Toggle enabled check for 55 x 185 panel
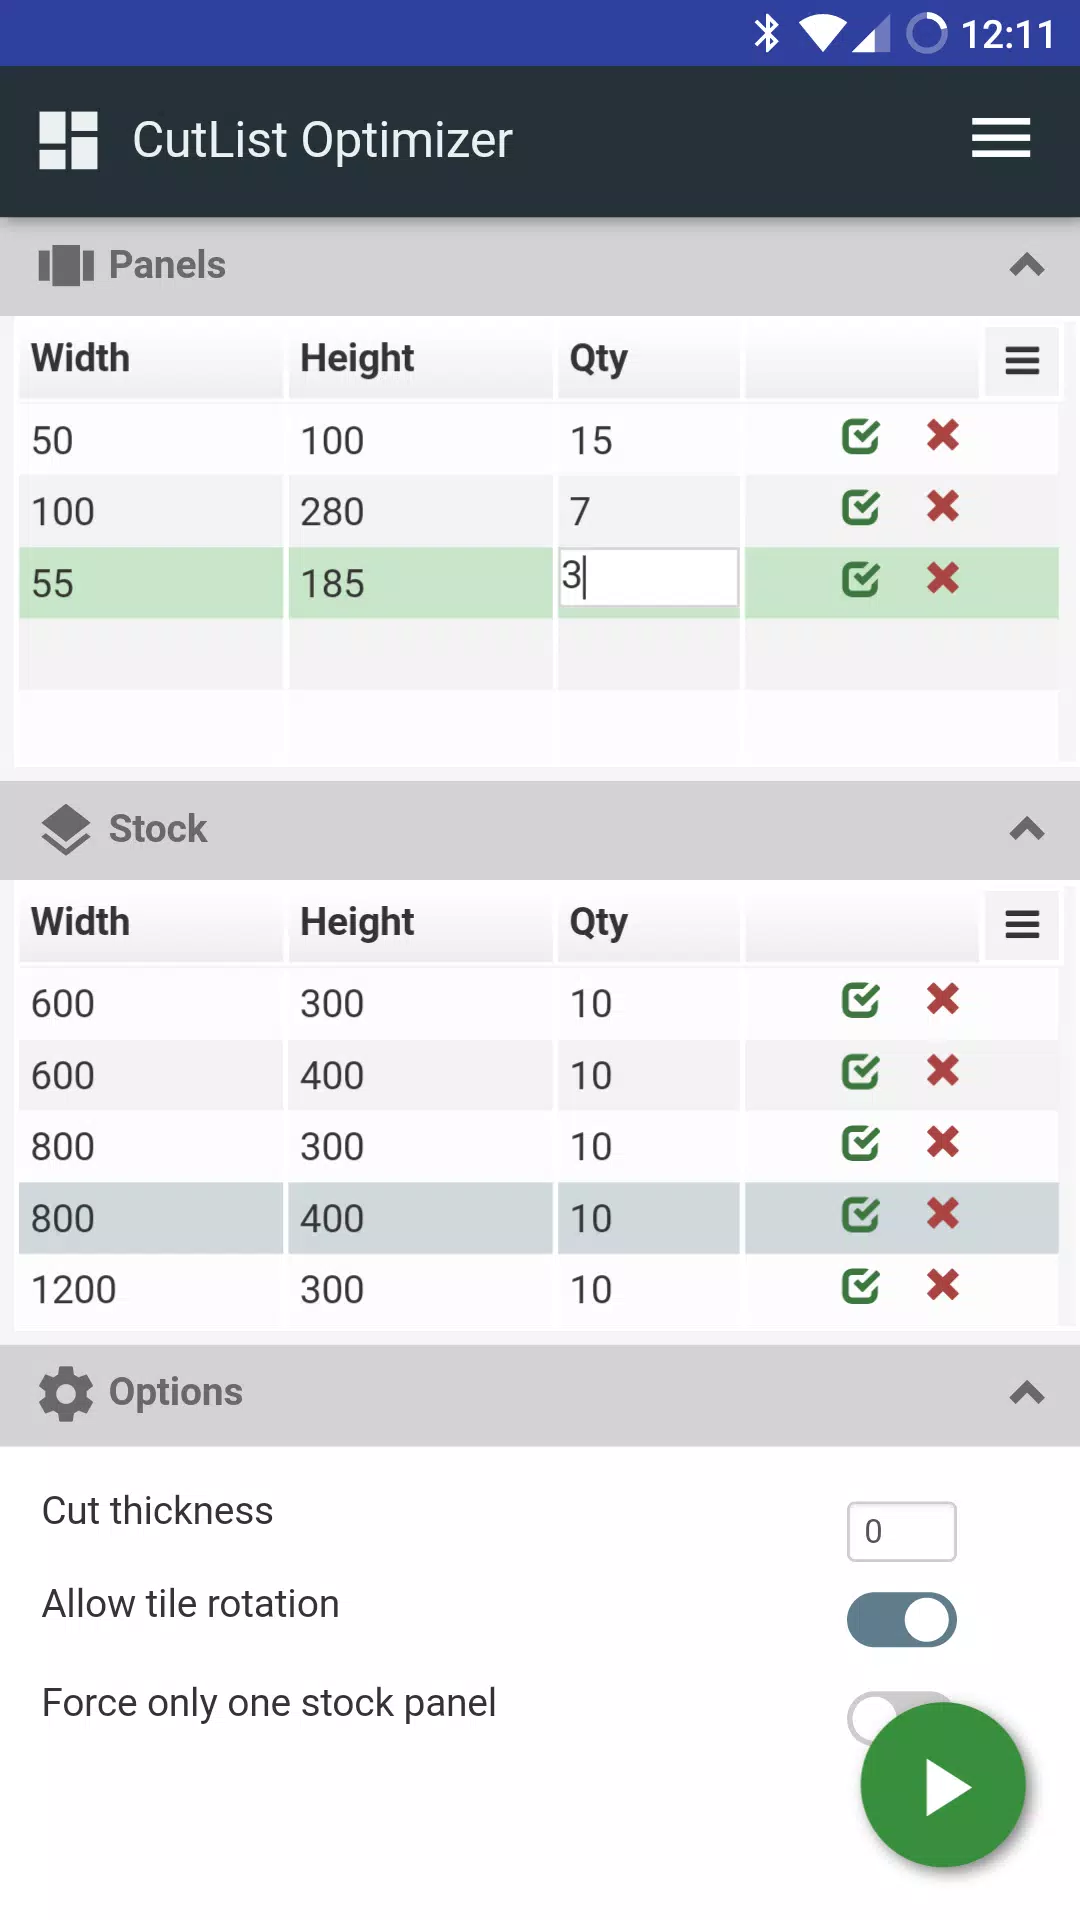The width and height of the screenshot is (1080, 1920). (860, 579)
